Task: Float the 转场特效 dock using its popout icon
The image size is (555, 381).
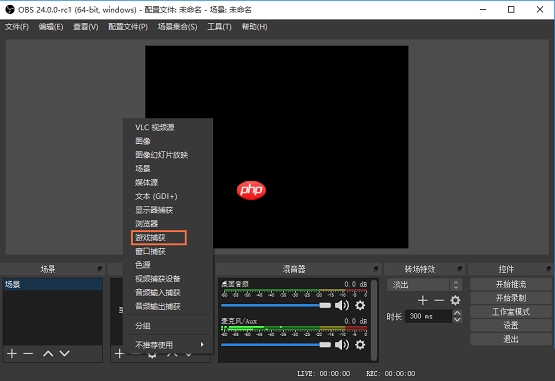Action: [459, 269]
